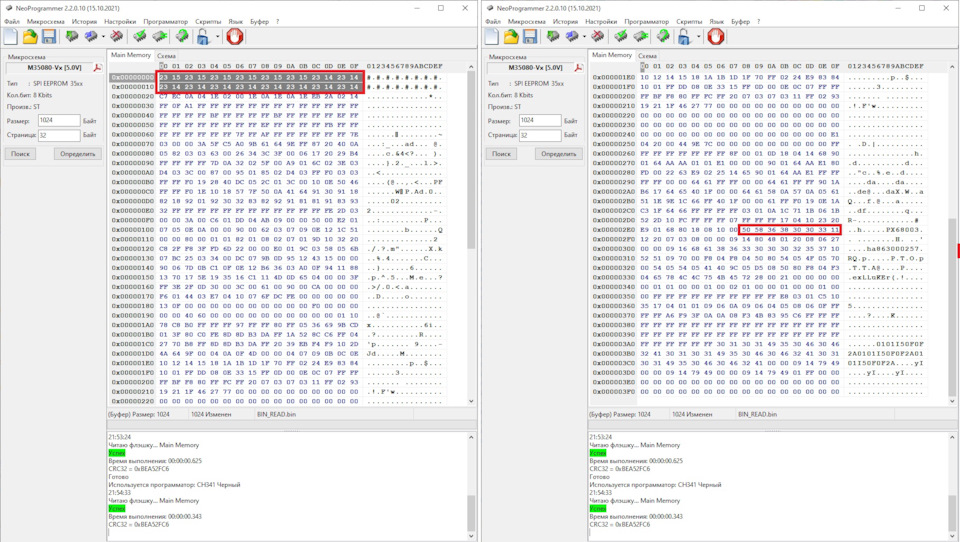Expand padlock dropdown arrow in right window
This screenshot has height=542, width=960.
[x=699, y=37]
